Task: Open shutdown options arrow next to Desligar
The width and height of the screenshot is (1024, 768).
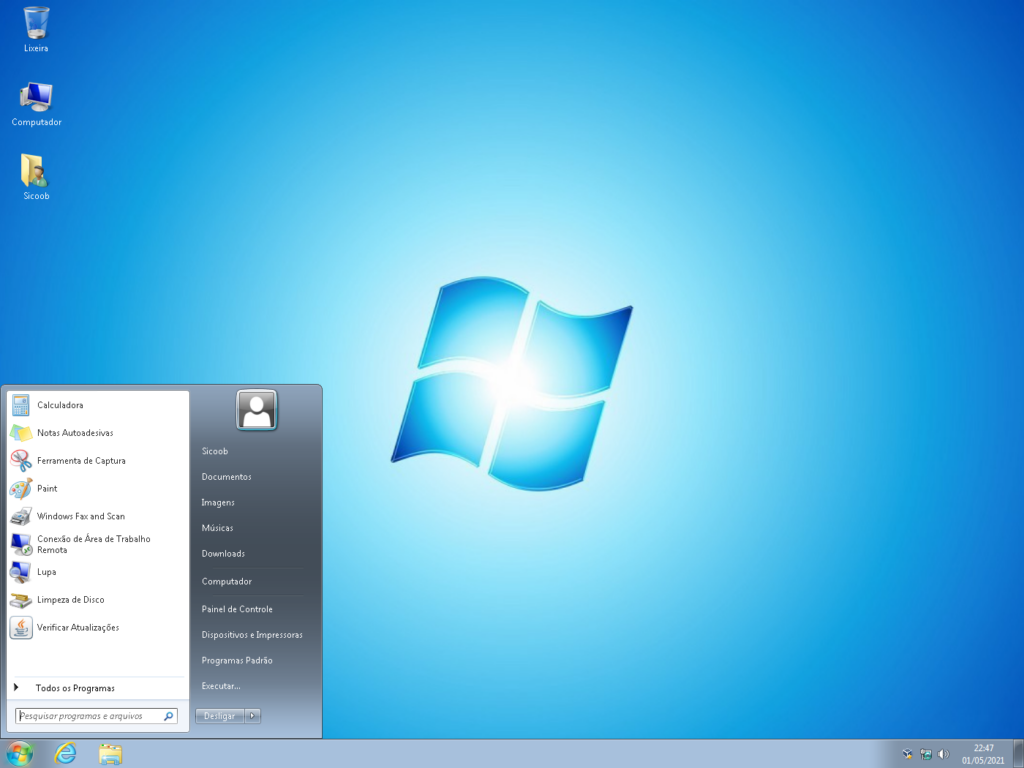Action: point(253,716)
